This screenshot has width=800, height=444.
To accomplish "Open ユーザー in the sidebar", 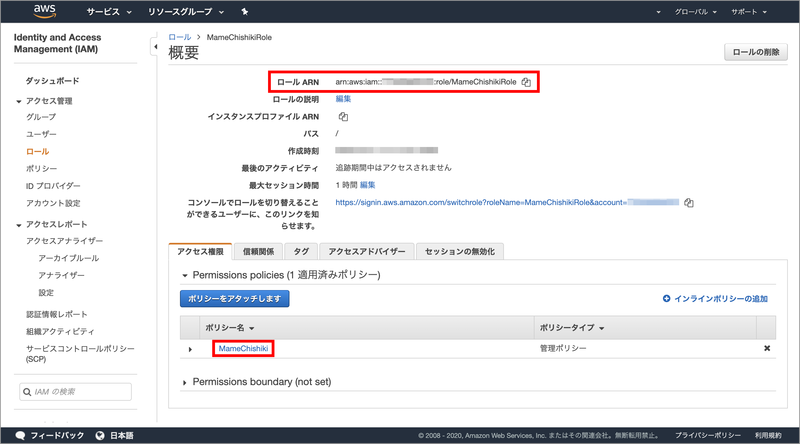I will [41, 134].
